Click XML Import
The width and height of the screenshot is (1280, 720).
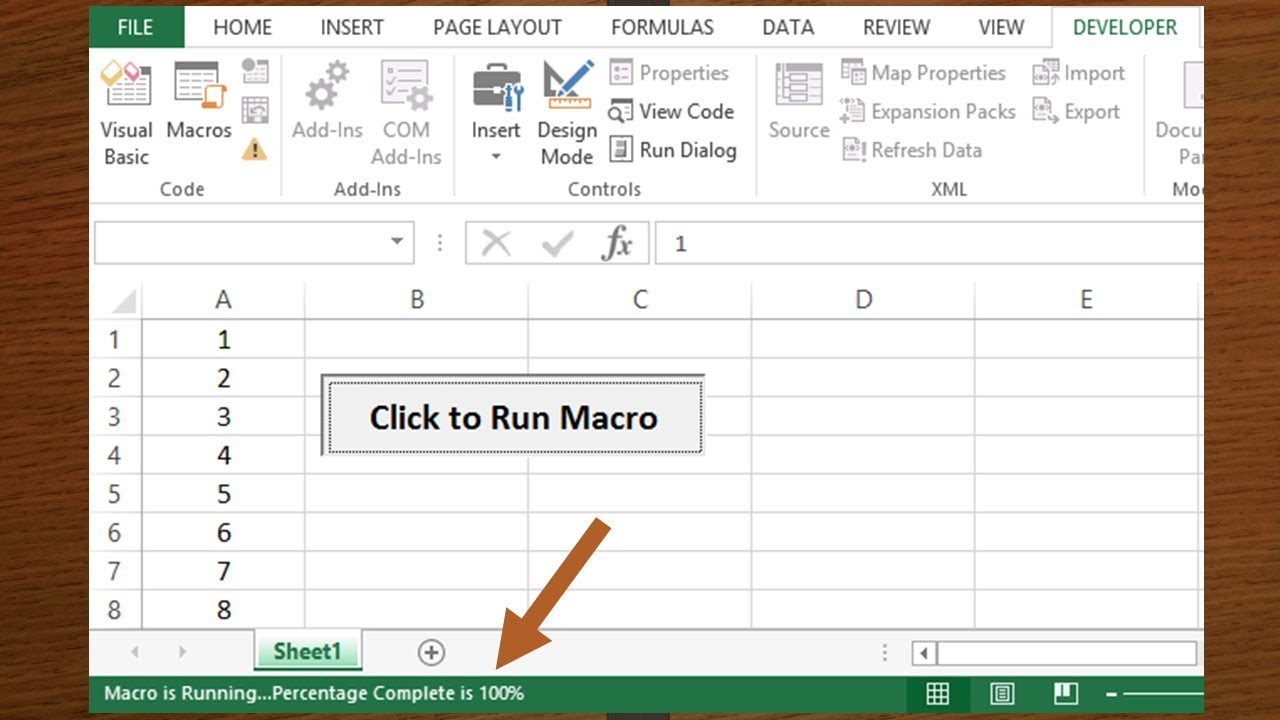click(x=1078, y=73)
